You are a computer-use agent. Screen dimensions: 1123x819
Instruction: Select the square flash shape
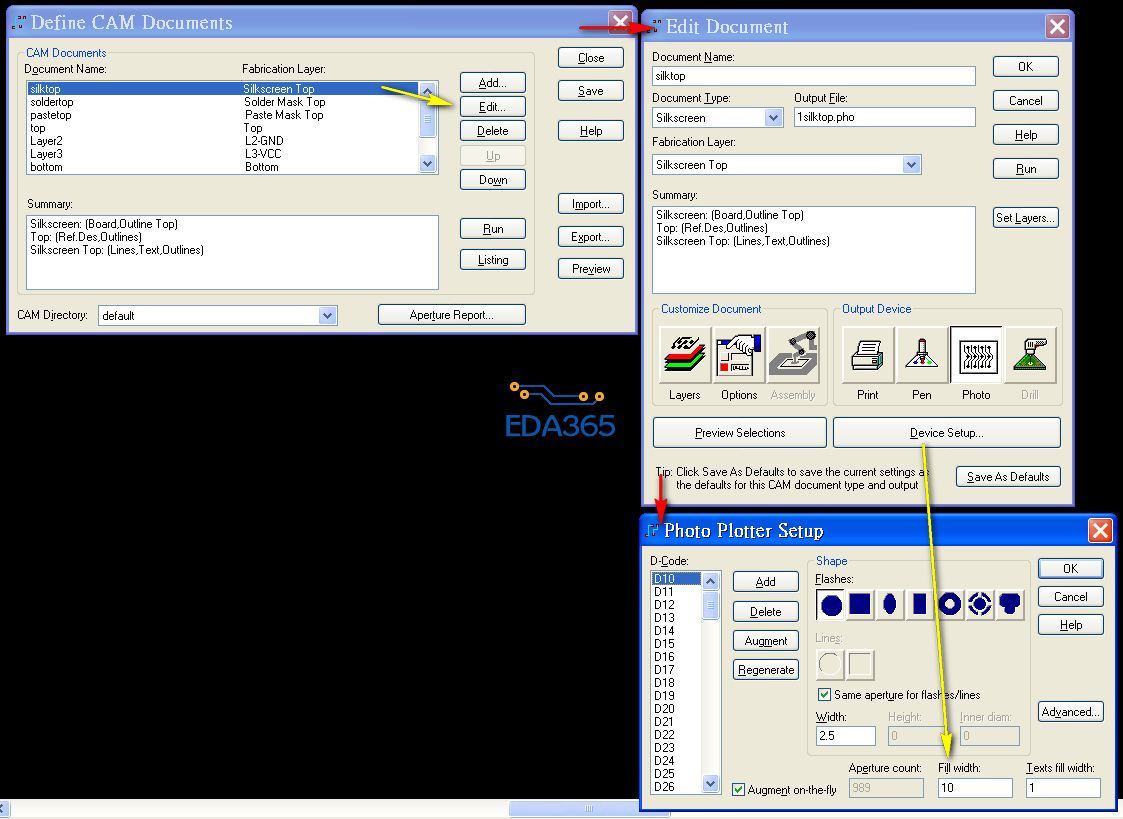pyautogui.click(x=860, y=604)
